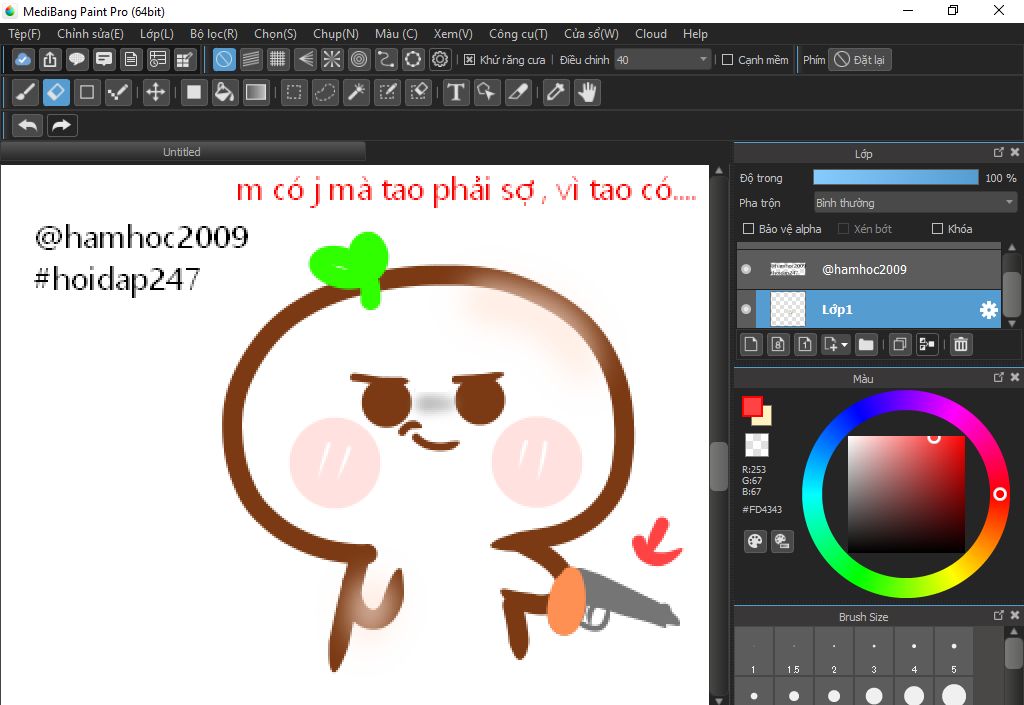
Task: Hide the Lớp1 layer
Action: tap(746, 309)
